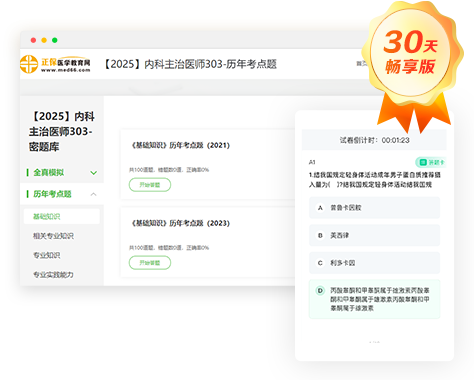The height and width of the screenshot is (380, 474).
Task: Start answering the 2023 基础知识 paper
Action: point(150,263)
